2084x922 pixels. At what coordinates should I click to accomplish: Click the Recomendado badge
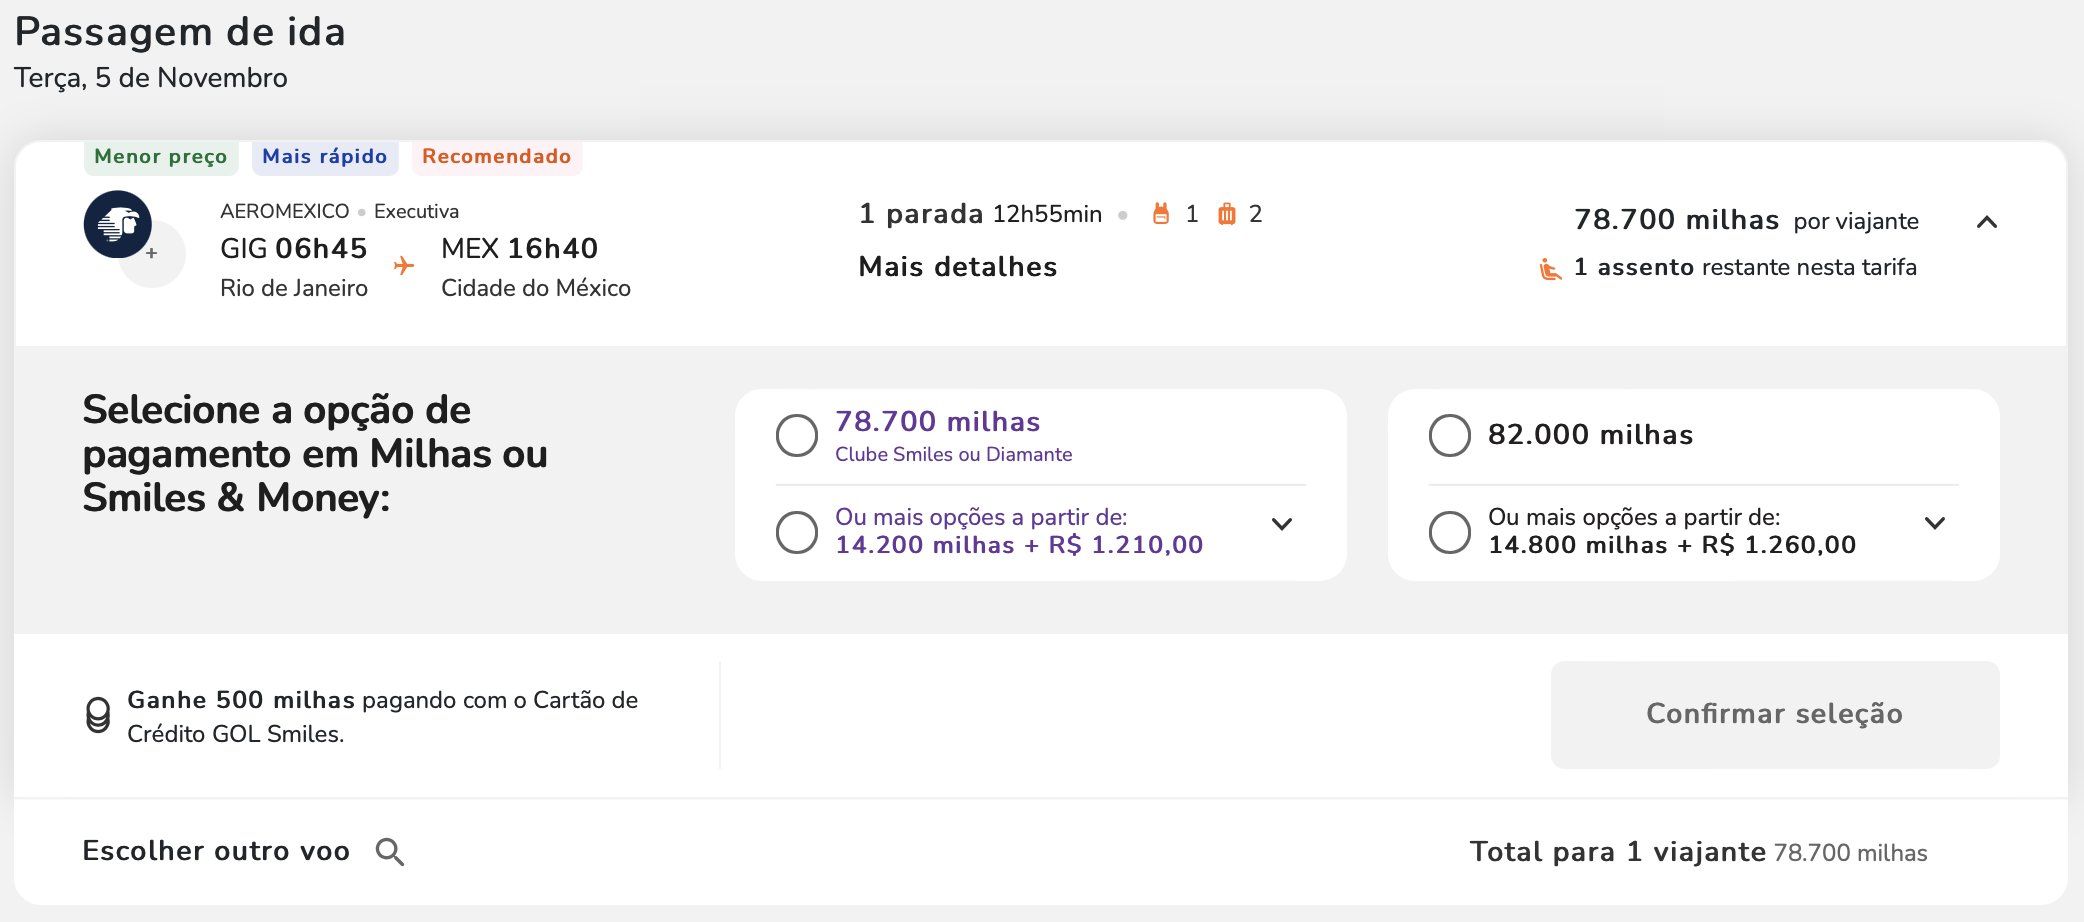click(496, 157)
